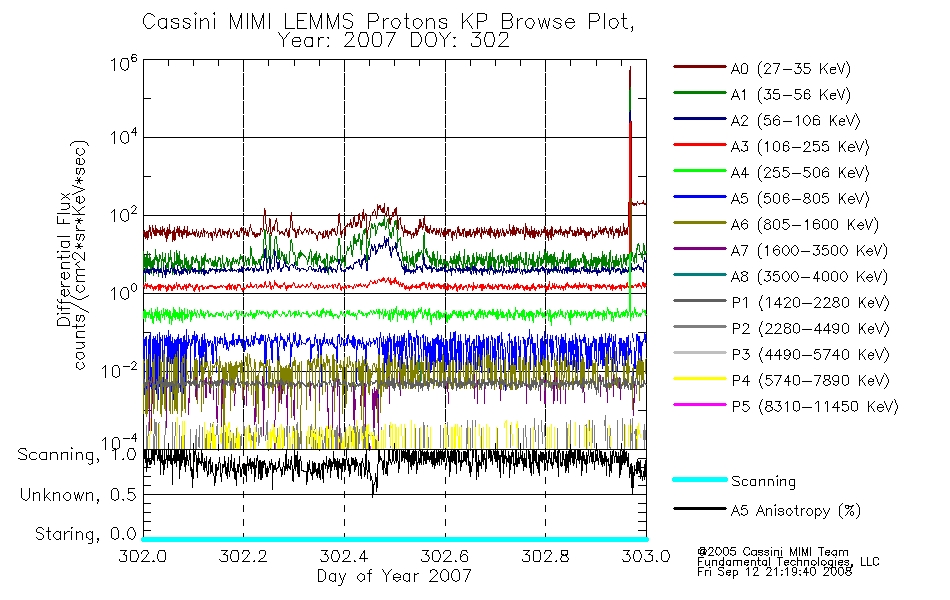This screenshot has width=950, height=600.
Task: Click the 302.4 x-axis tick label
Action: click(x=344, y=556)
